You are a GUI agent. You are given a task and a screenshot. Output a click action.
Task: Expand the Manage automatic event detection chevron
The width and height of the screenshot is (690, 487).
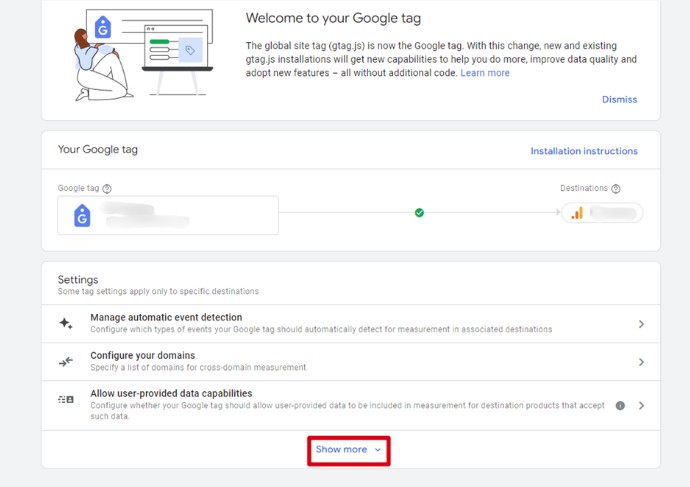641,324
